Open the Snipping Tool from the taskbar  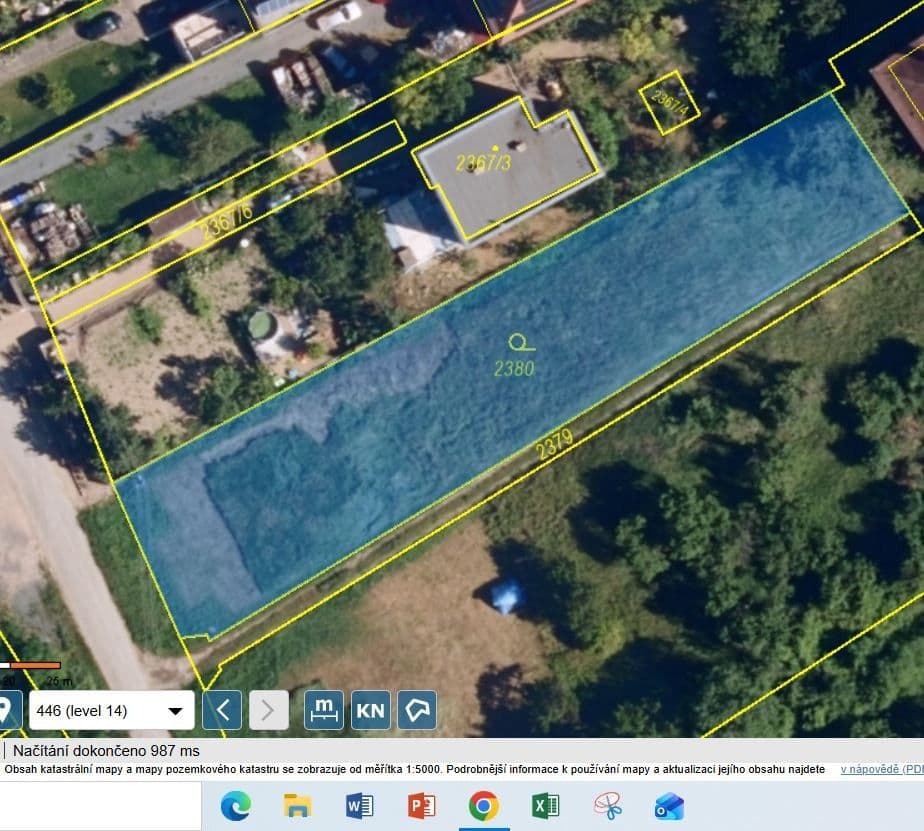coord(610,803)
